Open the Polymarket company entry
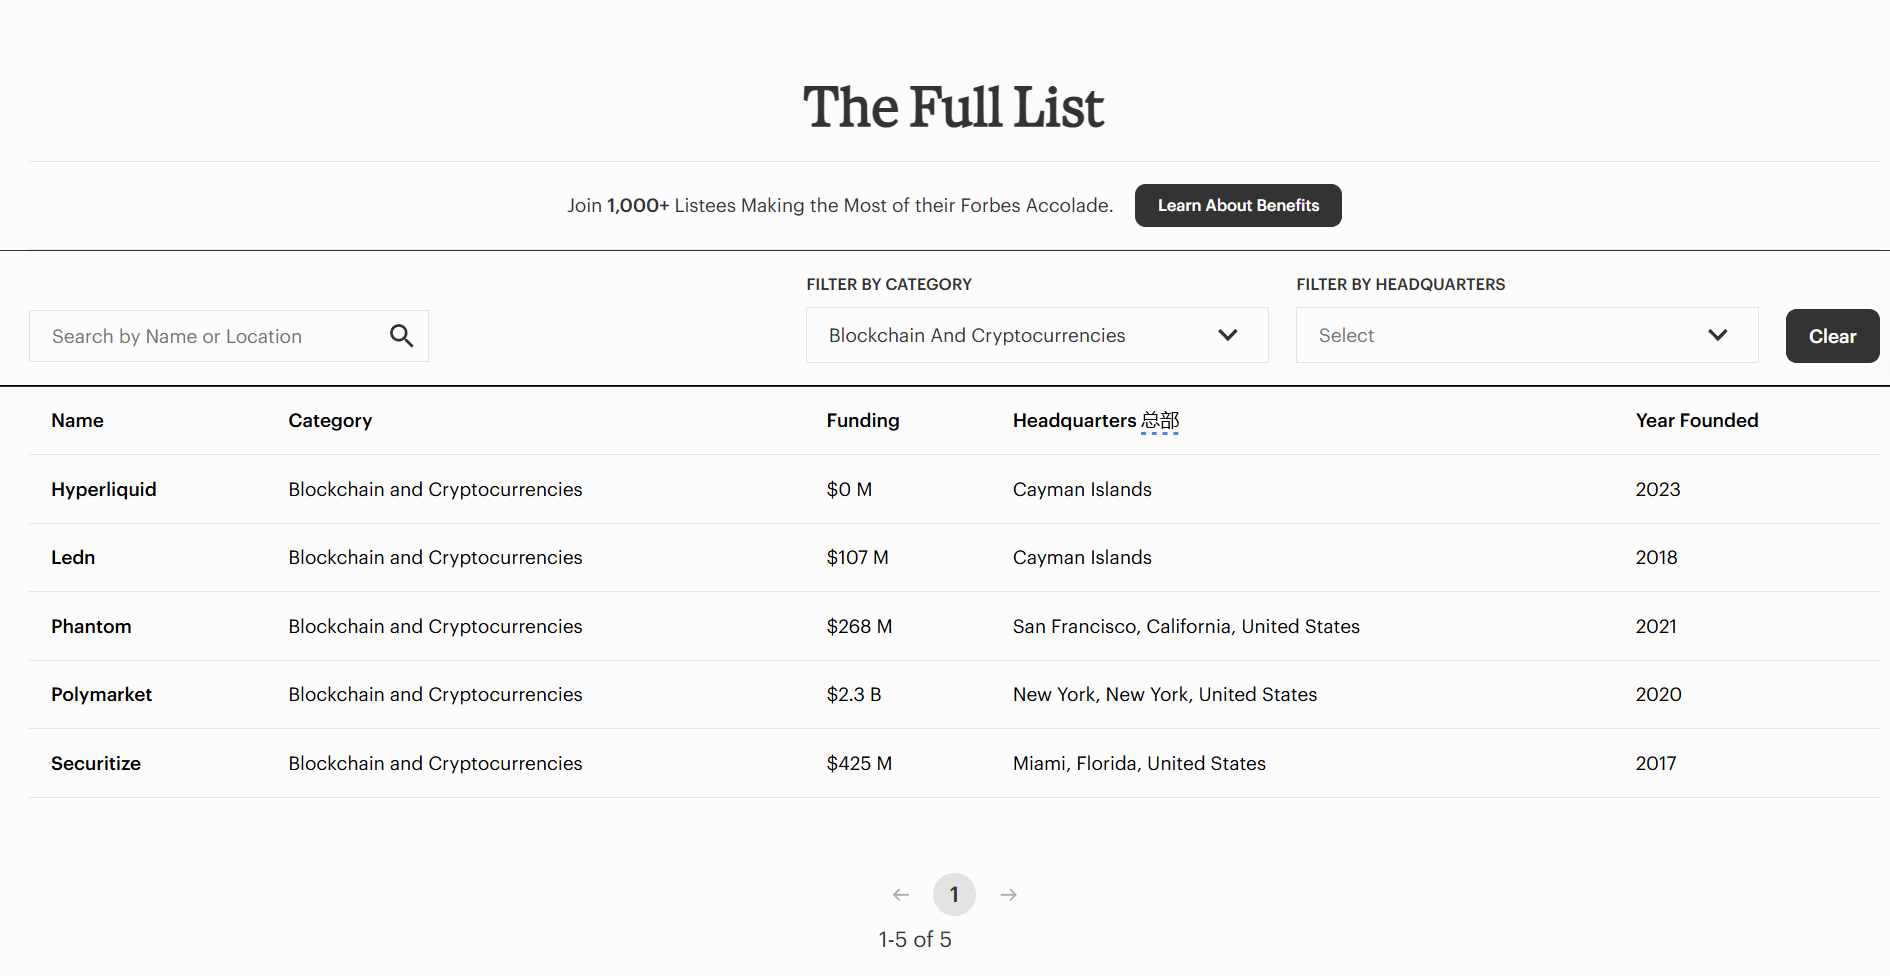 (101, 695)
